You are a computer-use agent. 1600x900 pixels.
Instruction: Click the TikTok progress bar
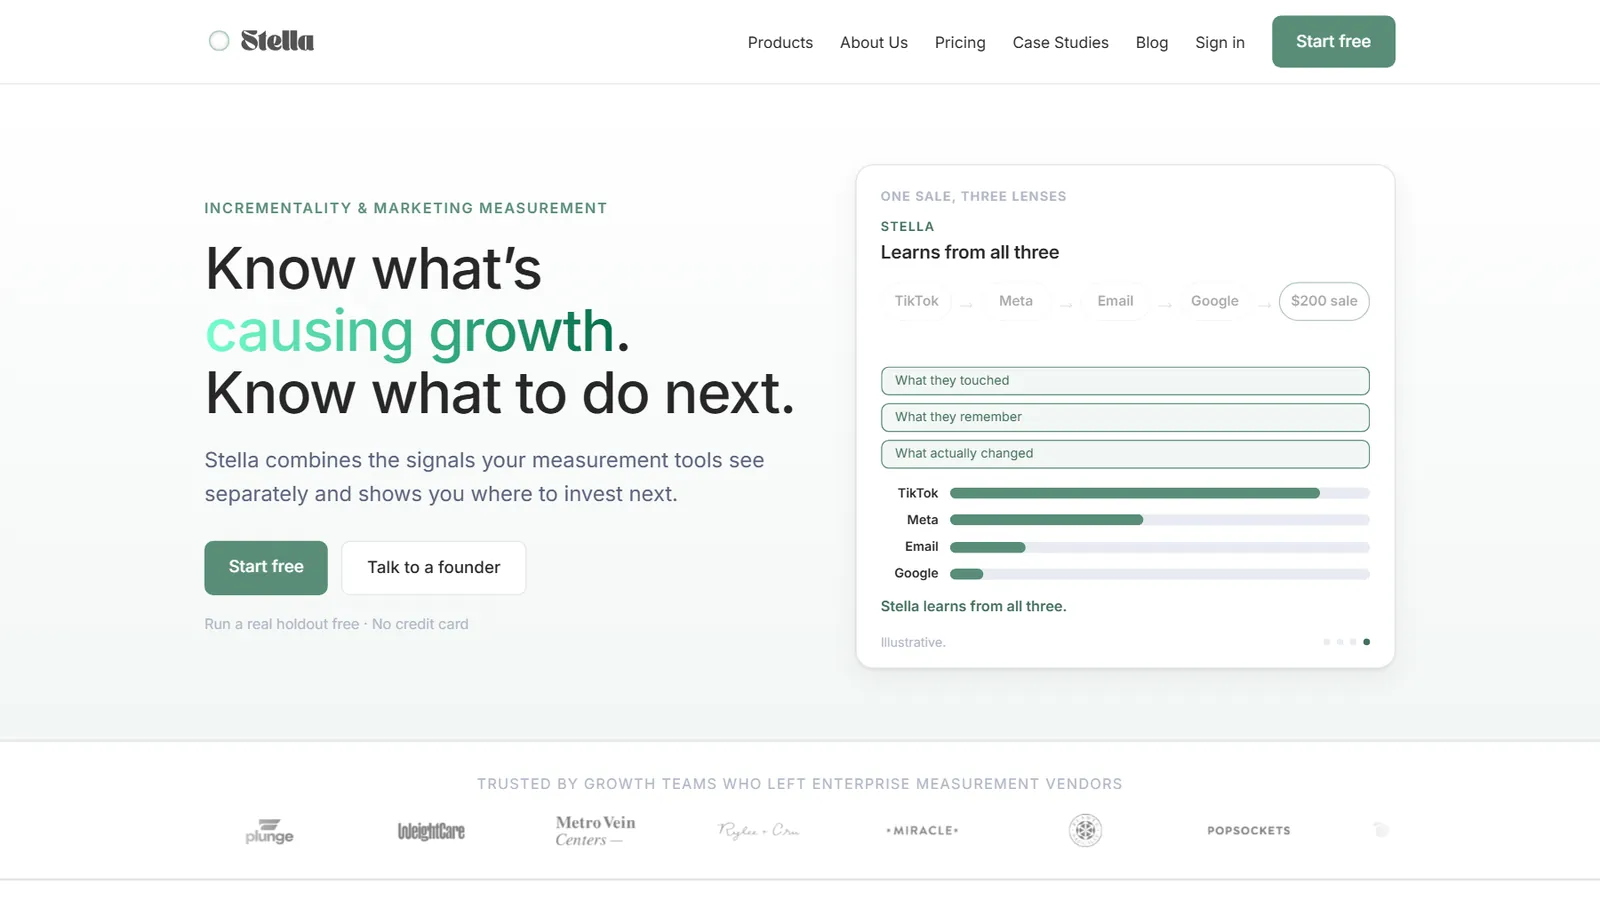pyautogui.click(x=1159, y=493)
